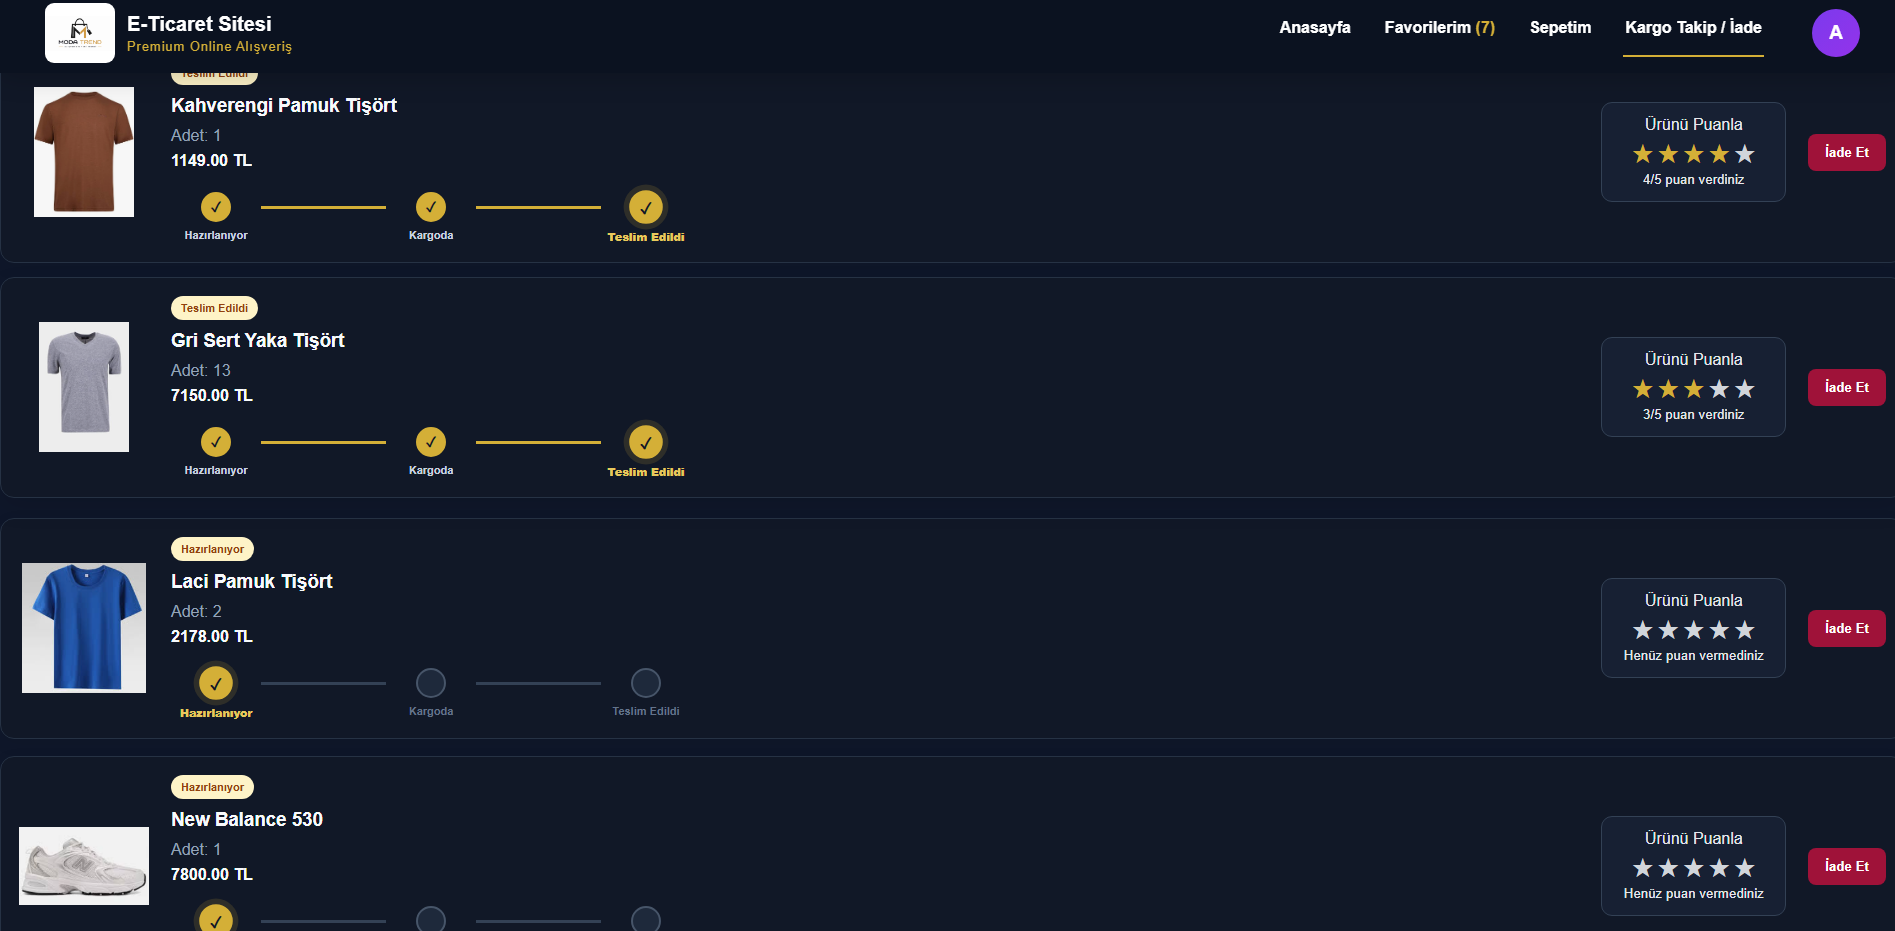This screenshot has width=1895, height=931.
Task: Open Favorilerim (7) page
Action: pos(1439,28)
